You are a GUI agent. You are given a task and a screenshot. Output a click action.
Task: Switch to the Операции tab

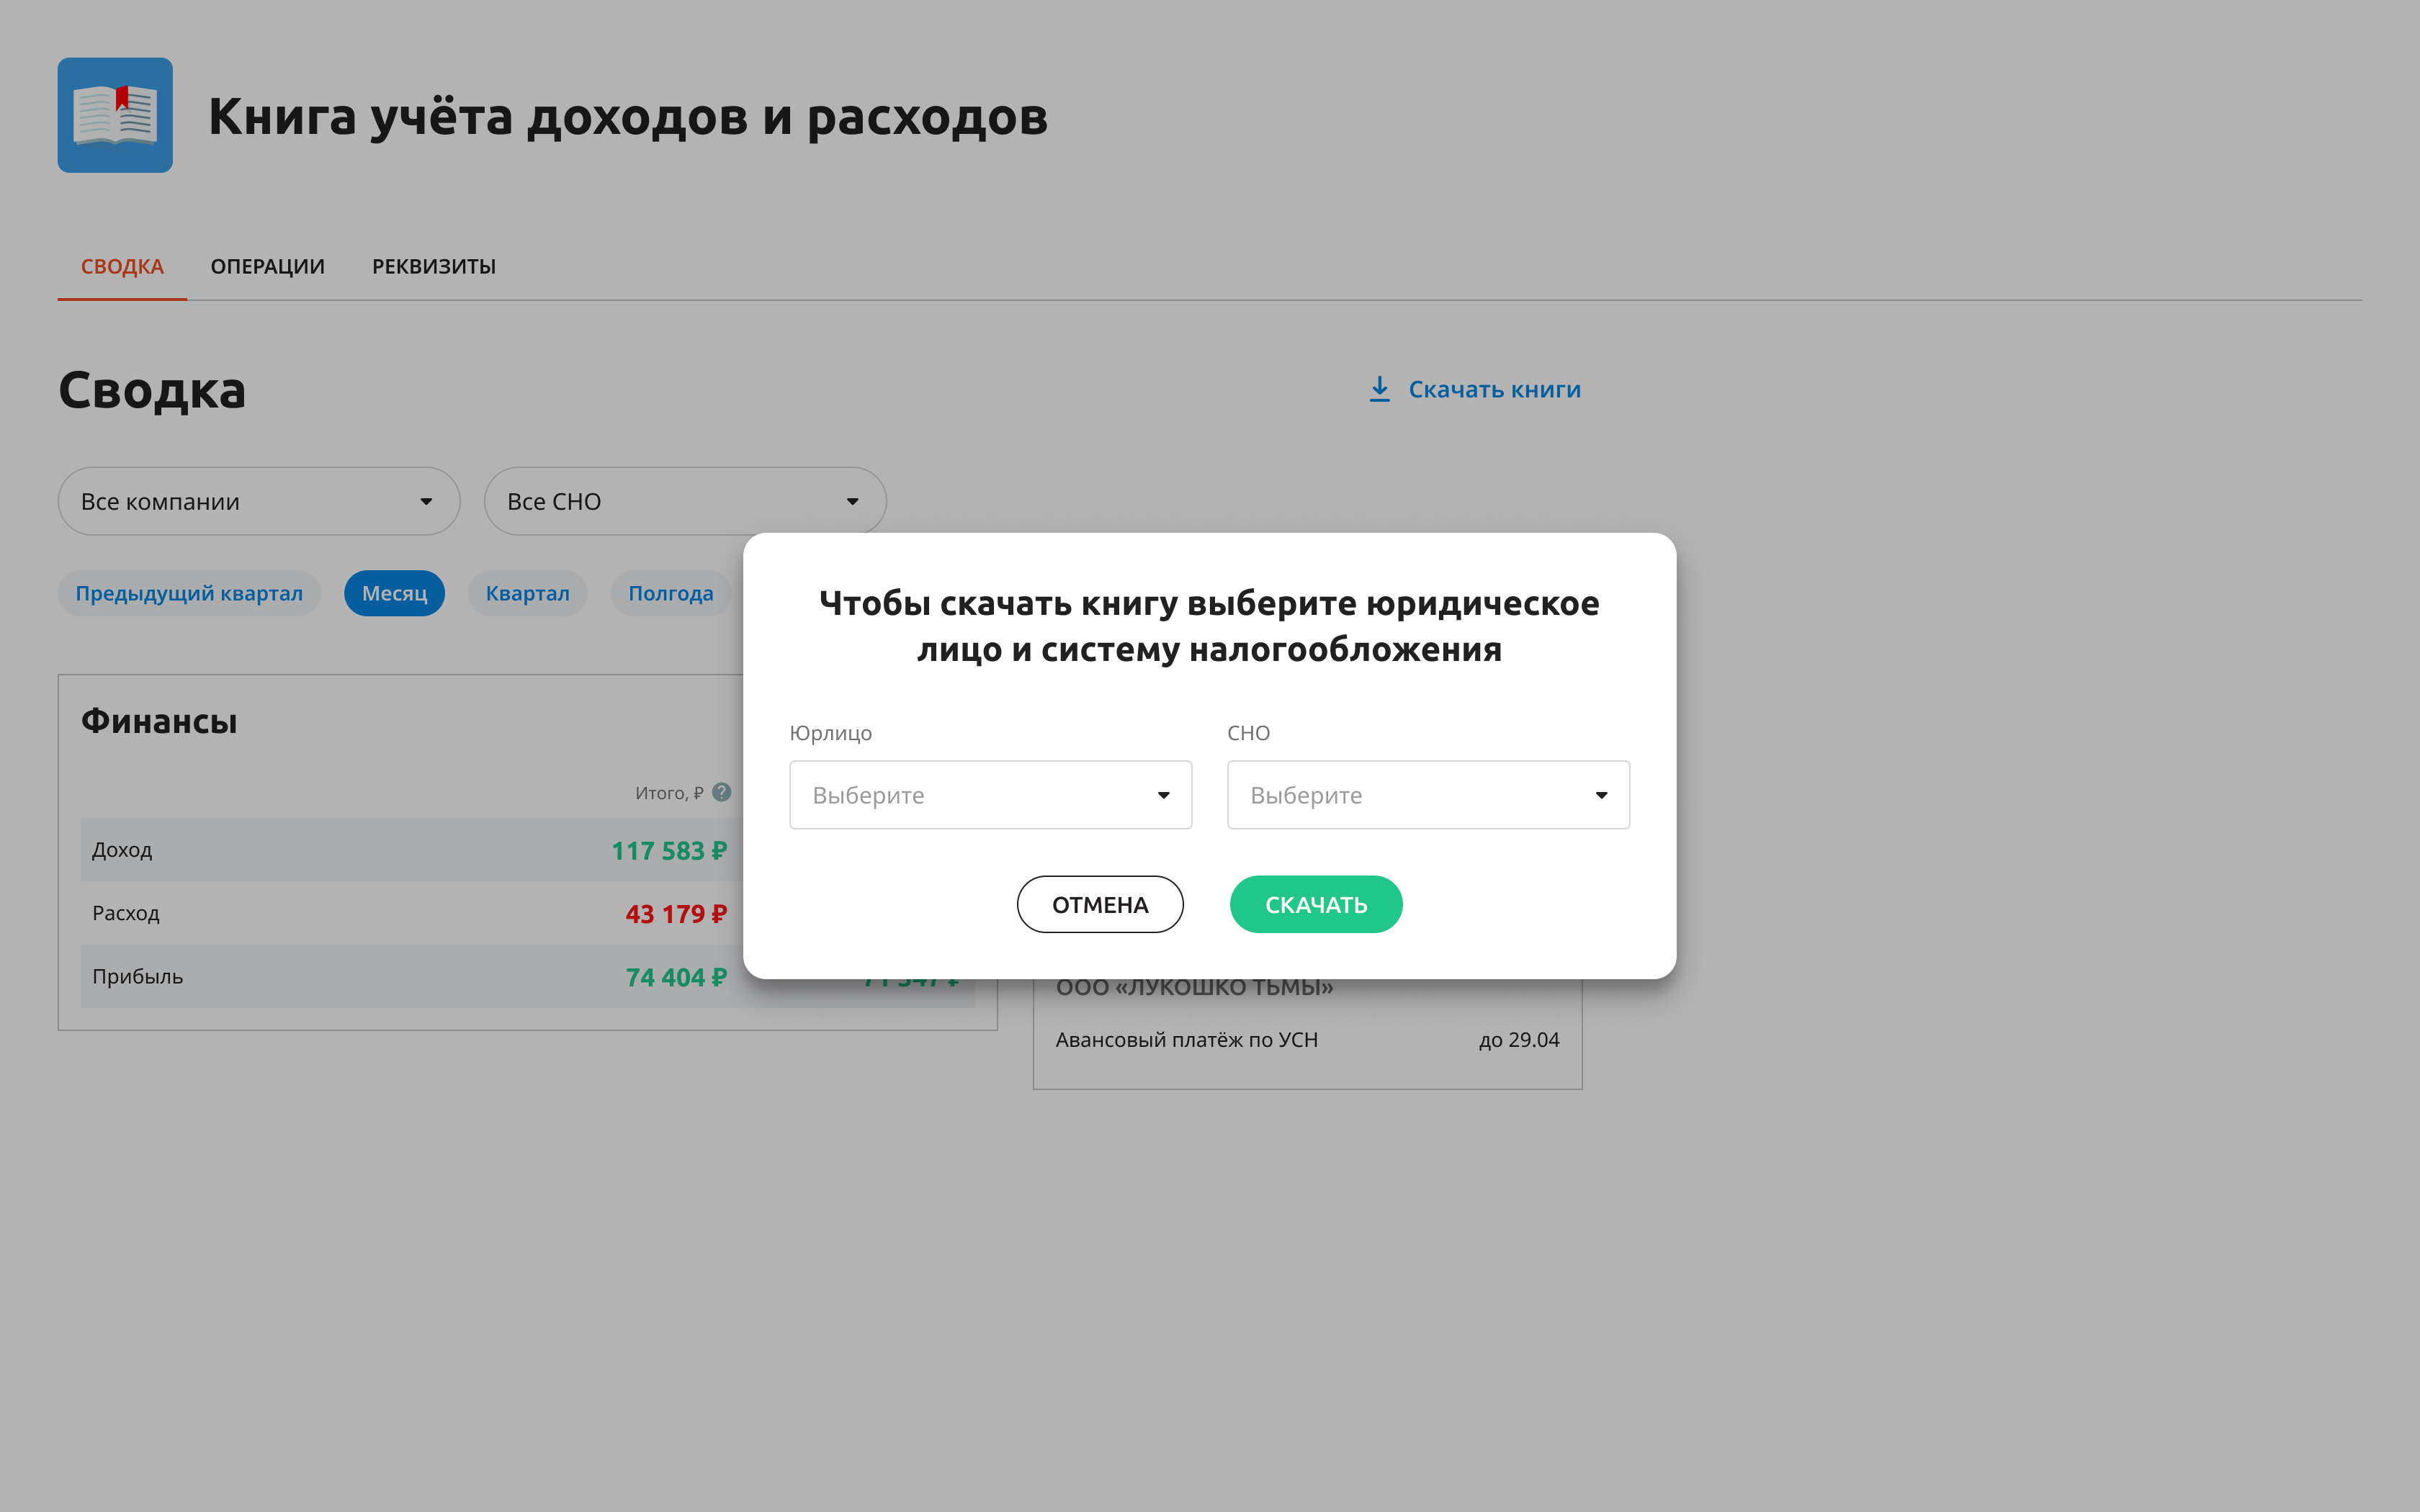tap(267, 266)
